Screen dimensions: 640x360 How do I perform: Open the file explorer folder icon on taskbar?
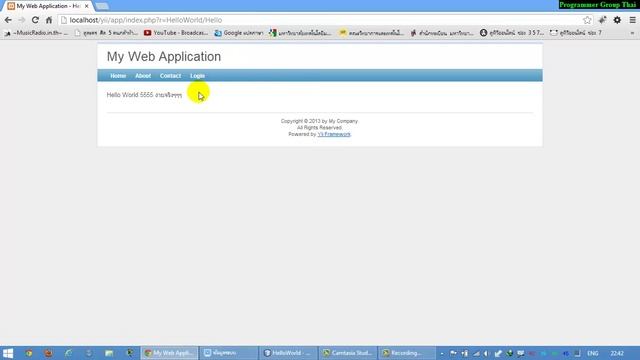[x=109, y=353]
